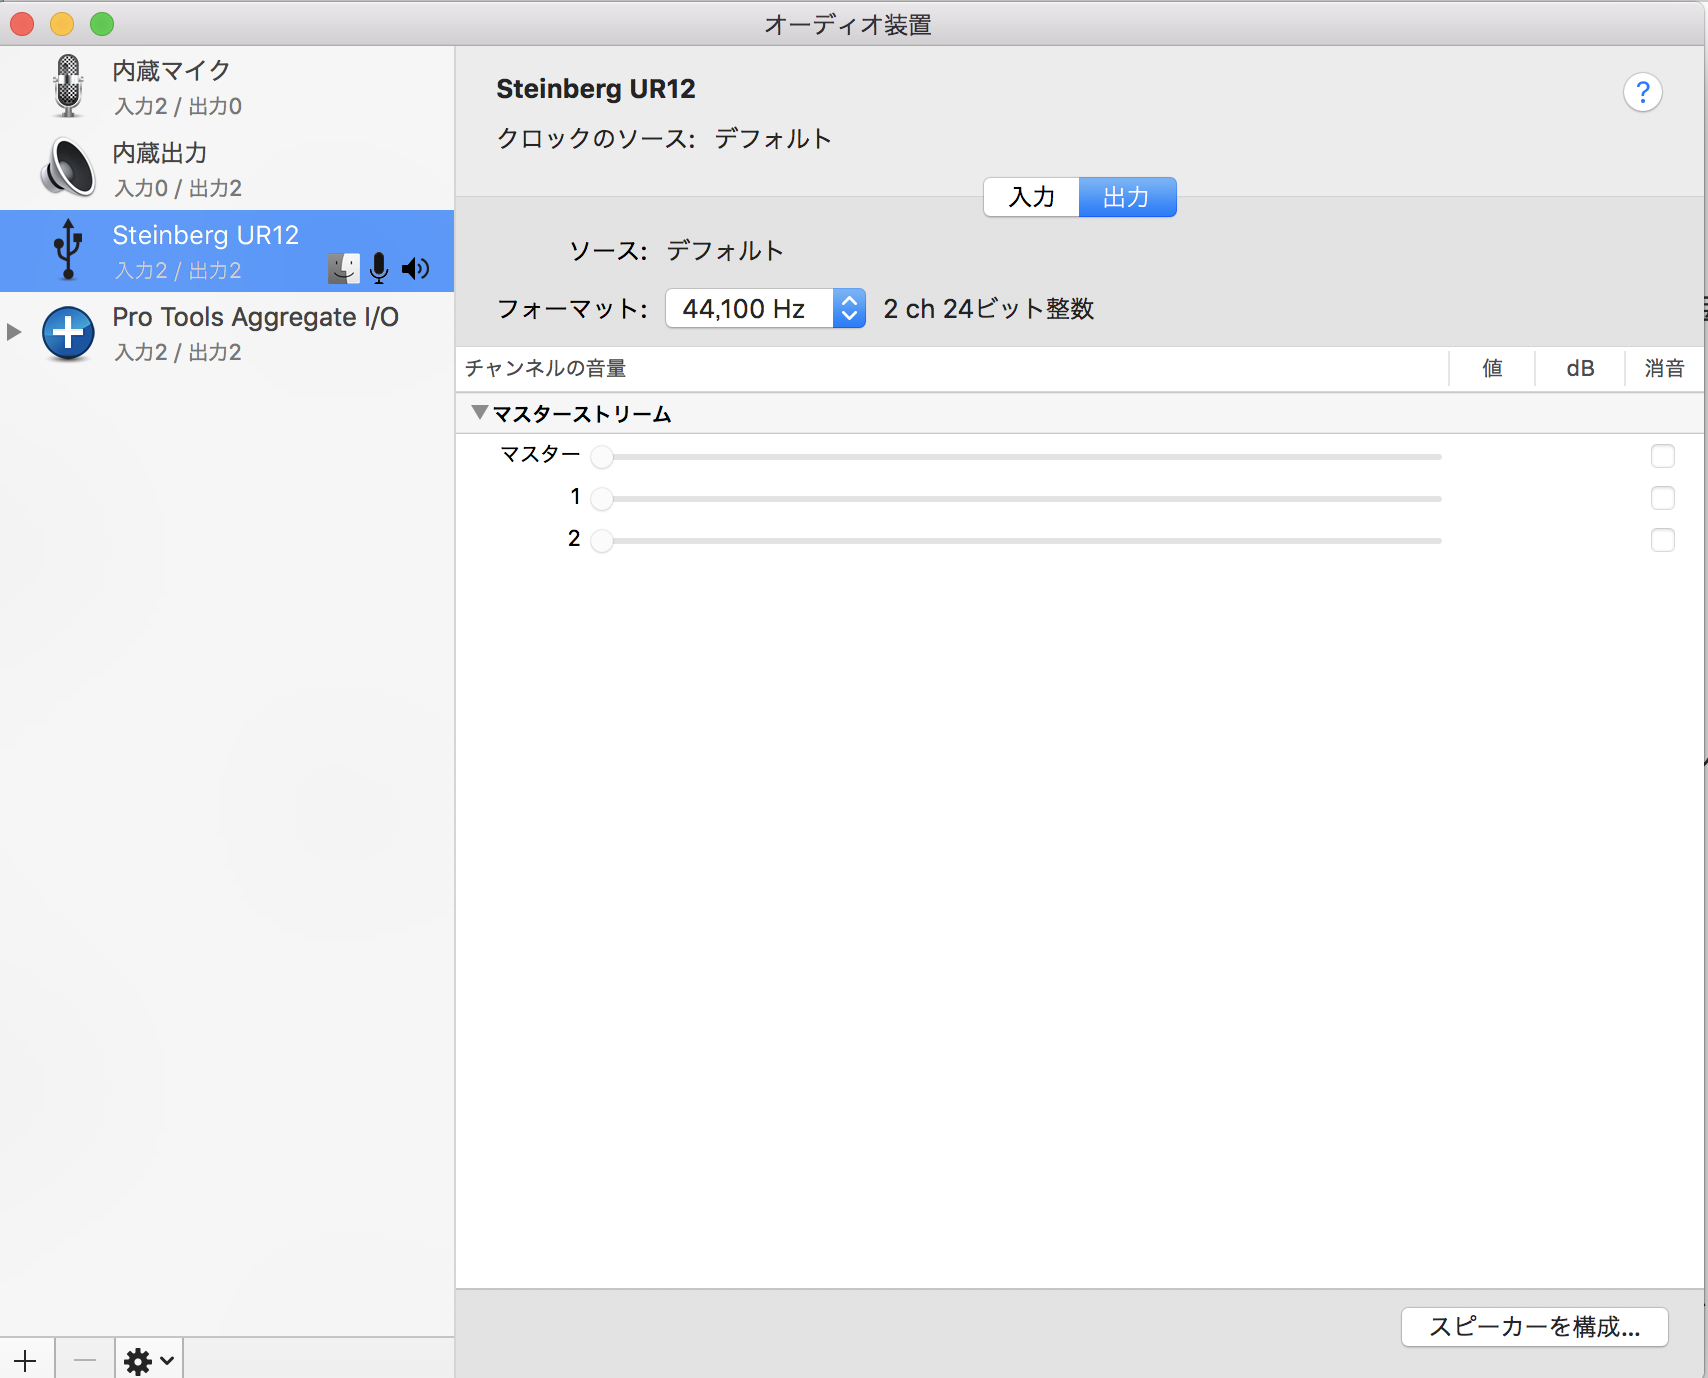Click the 2 ch 24ビット整数 format text
1708x1378 pixels.
tap(989, 309)
